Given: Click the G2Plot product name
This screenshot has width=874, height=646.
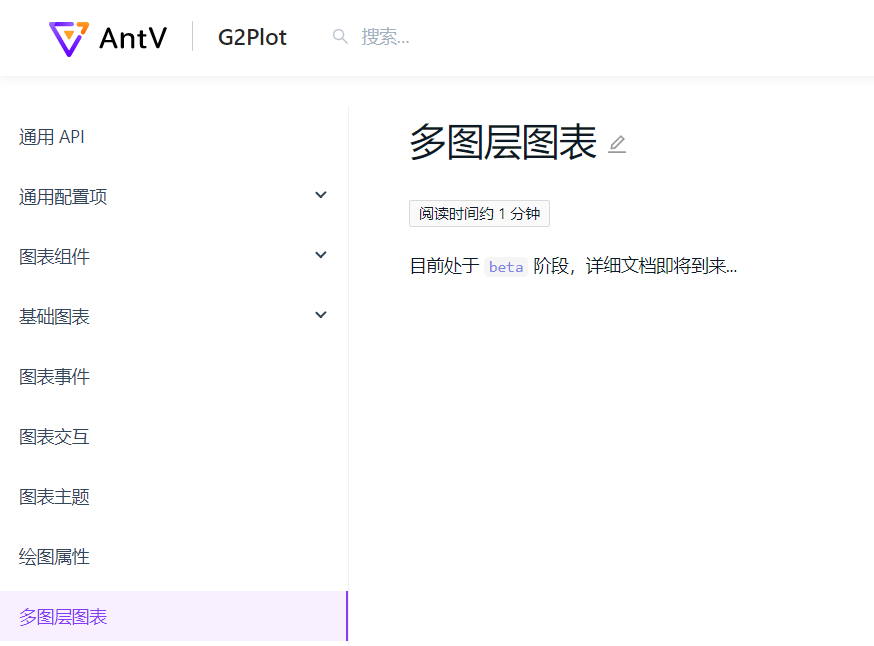Looking at the screenshot, I should click(x=252, y=37).
